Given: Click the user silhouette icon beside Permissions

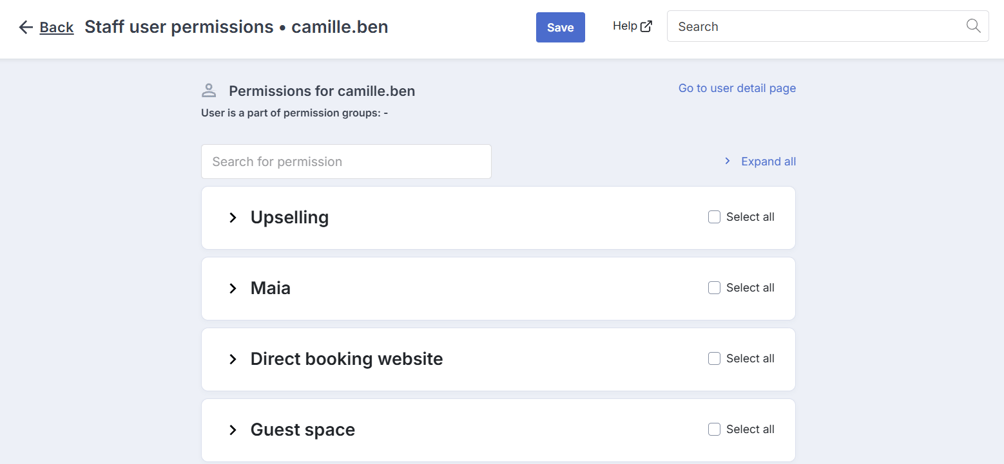Looking at the screenshot, I should [x=209, y=90].
